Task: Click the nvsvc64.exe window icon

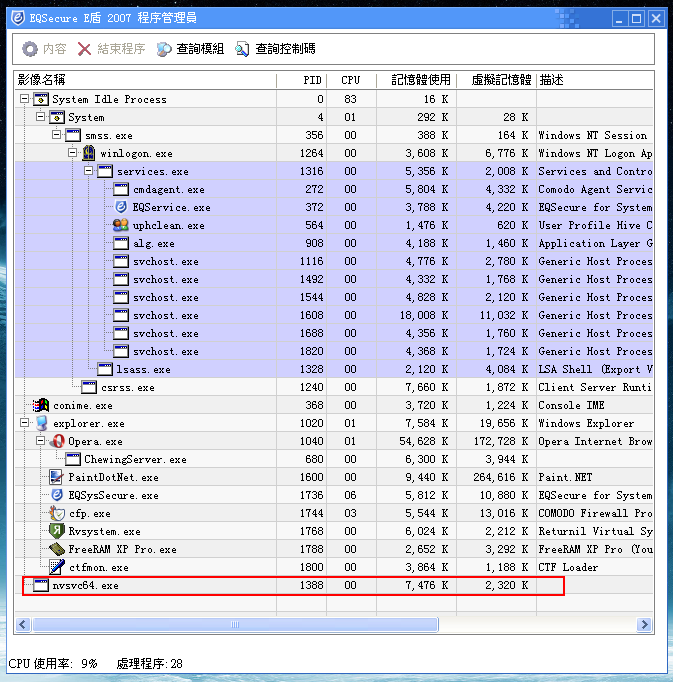Action: click(41, 585)
